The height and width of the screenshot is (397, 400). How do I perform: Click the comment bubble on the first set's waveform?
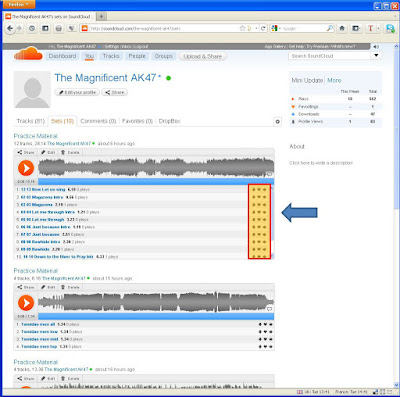click(269, 173)
